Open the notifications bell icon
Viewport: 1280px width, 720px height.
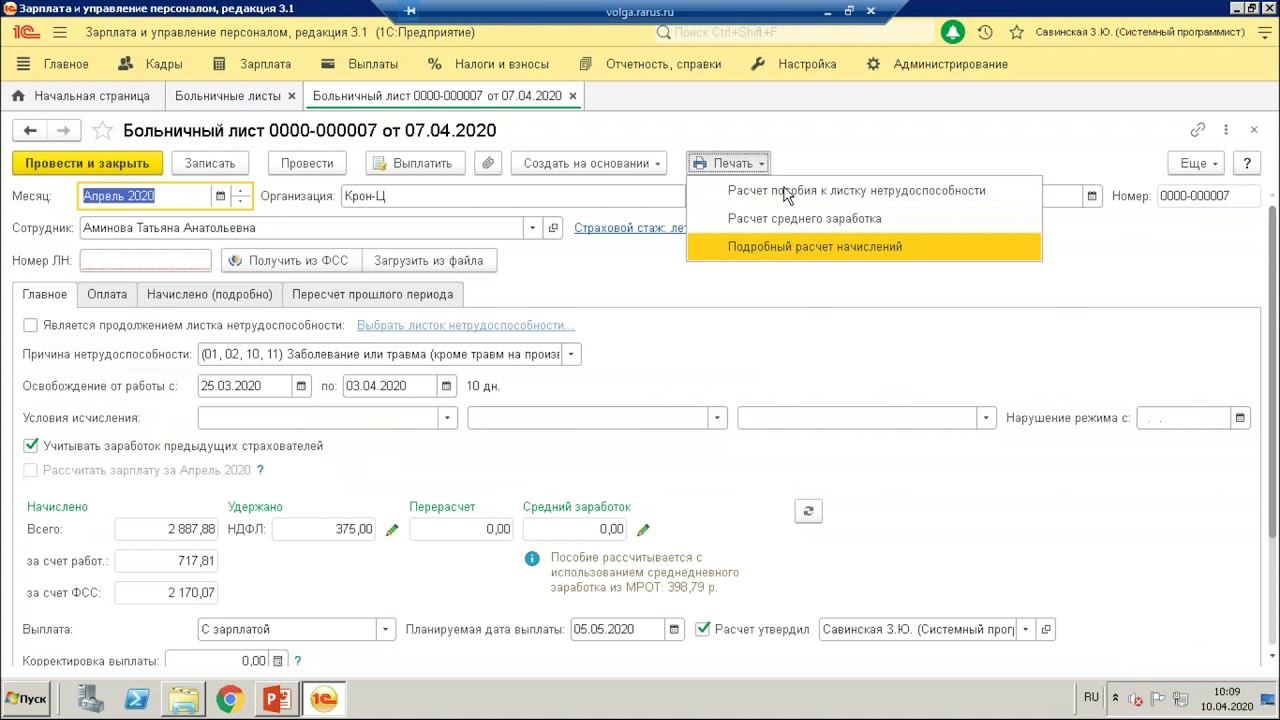(953, 32)
